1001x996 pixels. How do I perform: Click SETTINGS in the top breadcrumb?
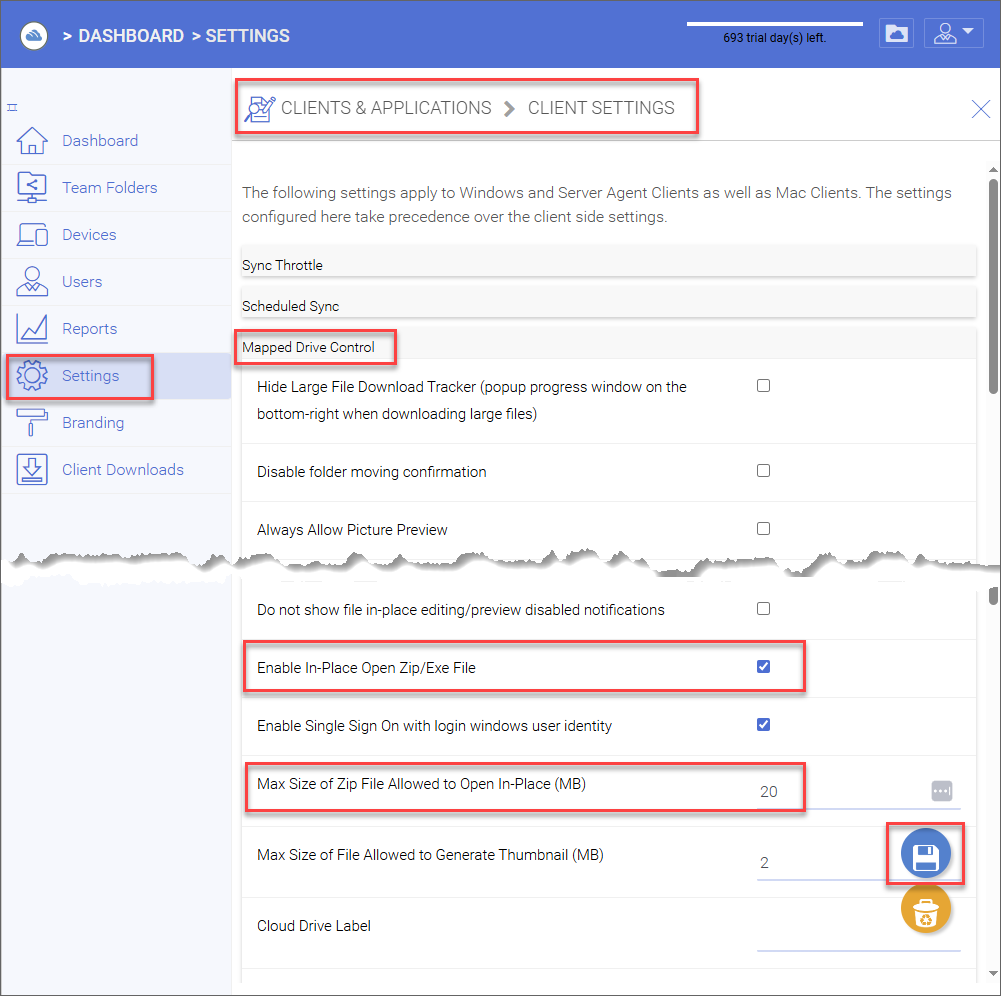248,36
